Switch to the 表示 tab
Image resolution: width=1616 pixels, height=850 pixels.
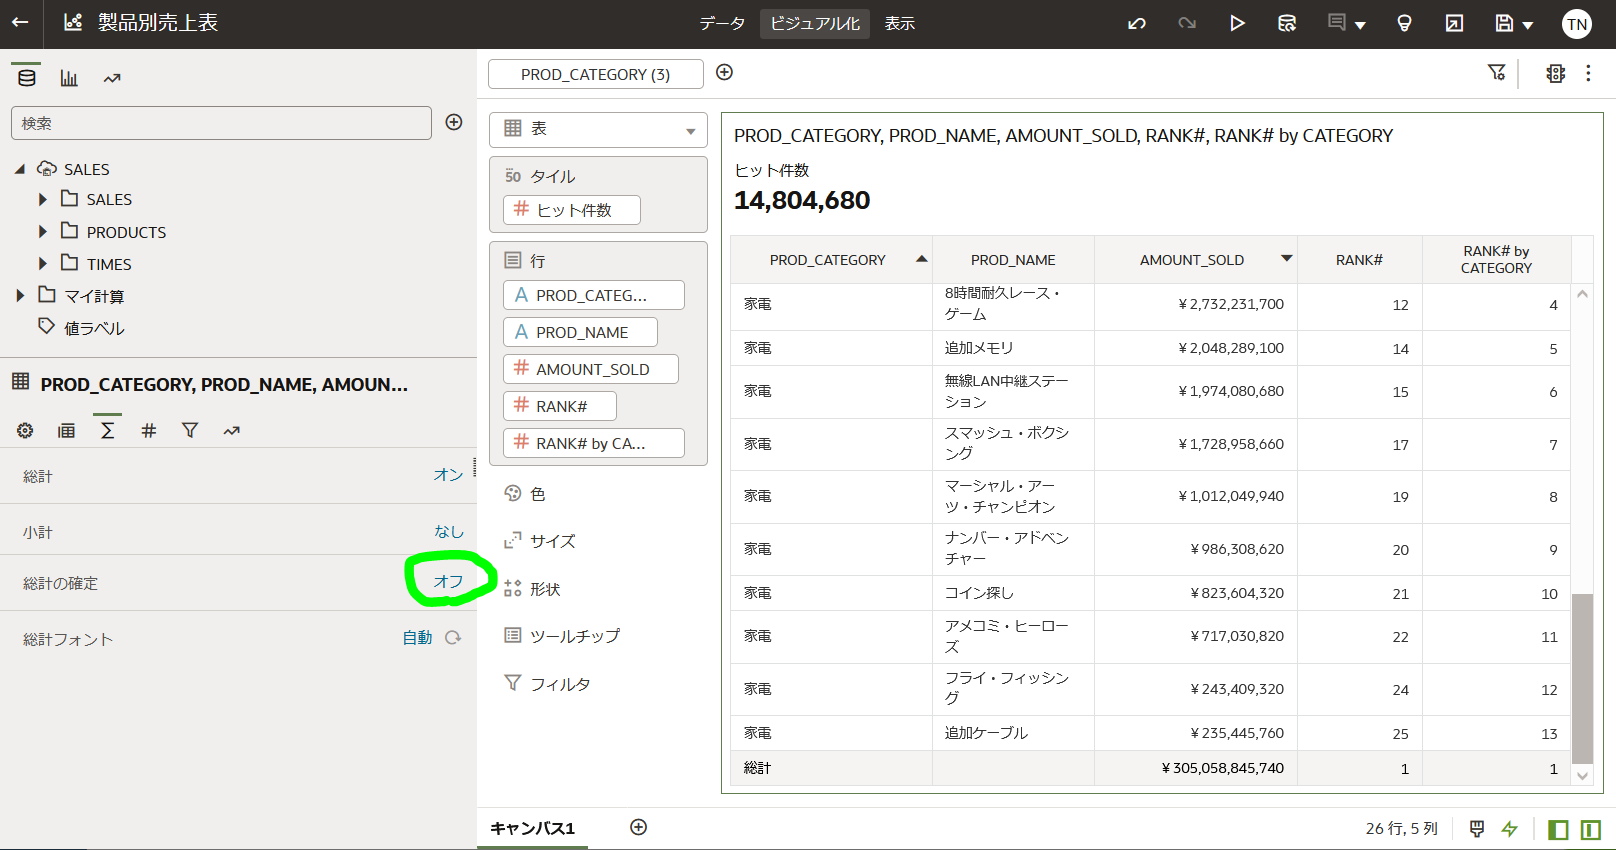tap(900, 23)
